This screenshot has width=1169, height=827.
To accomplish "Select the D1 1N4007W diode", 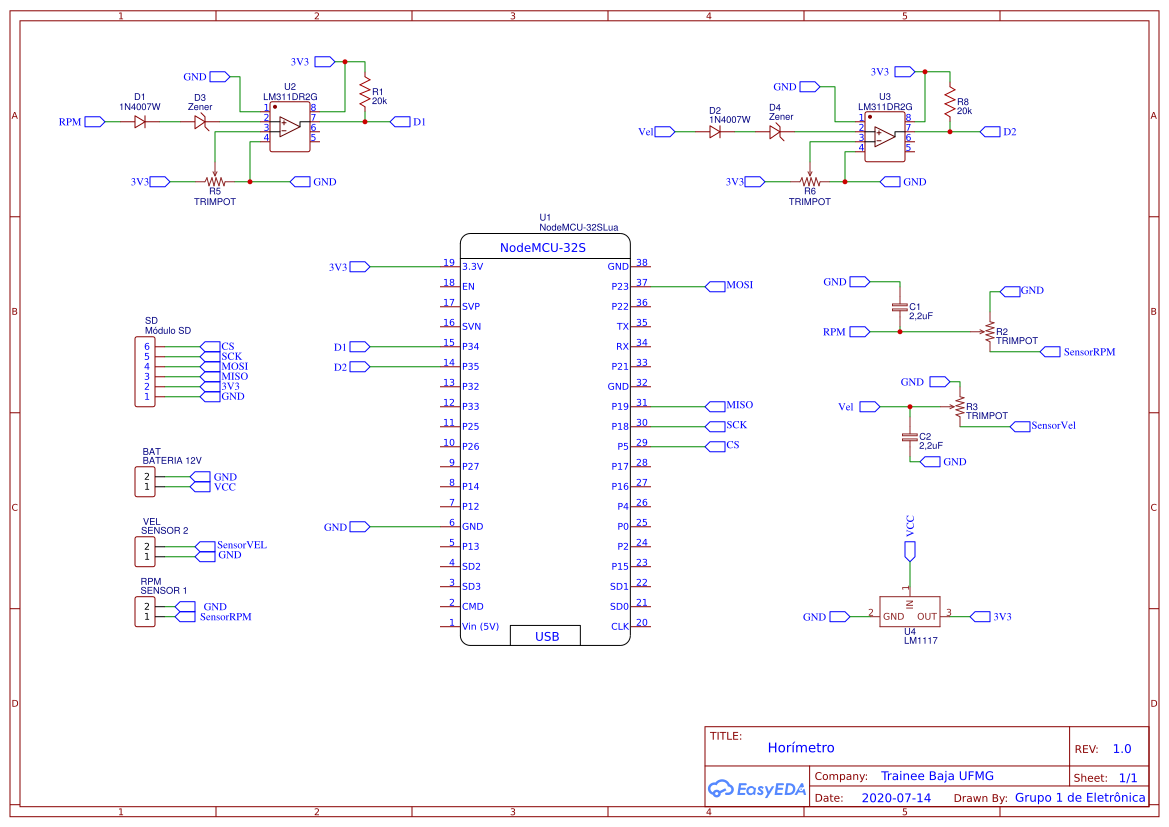I will click(x=140, y=121).
